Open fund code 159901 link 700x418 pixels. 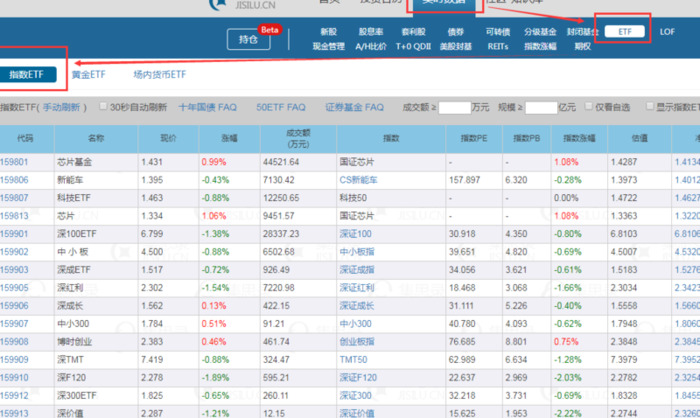pyautogui.click(x=14, y=234)
